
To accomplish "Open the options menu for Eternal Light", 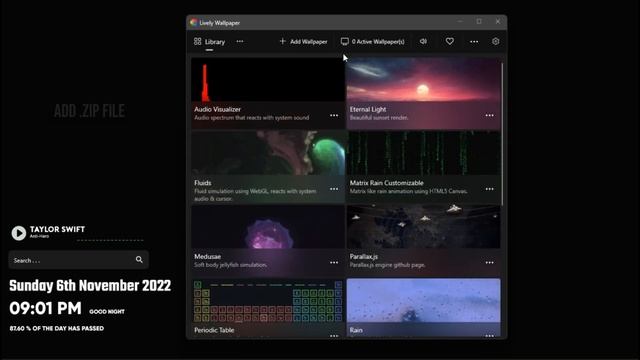I will coord(489,116).
